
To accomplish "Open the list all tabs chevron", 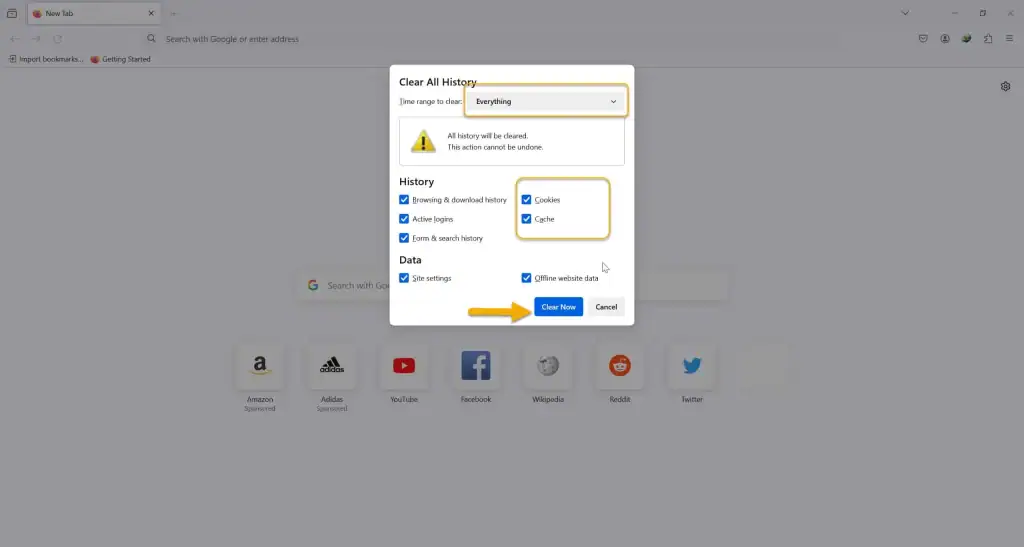I will pos(905,13).
